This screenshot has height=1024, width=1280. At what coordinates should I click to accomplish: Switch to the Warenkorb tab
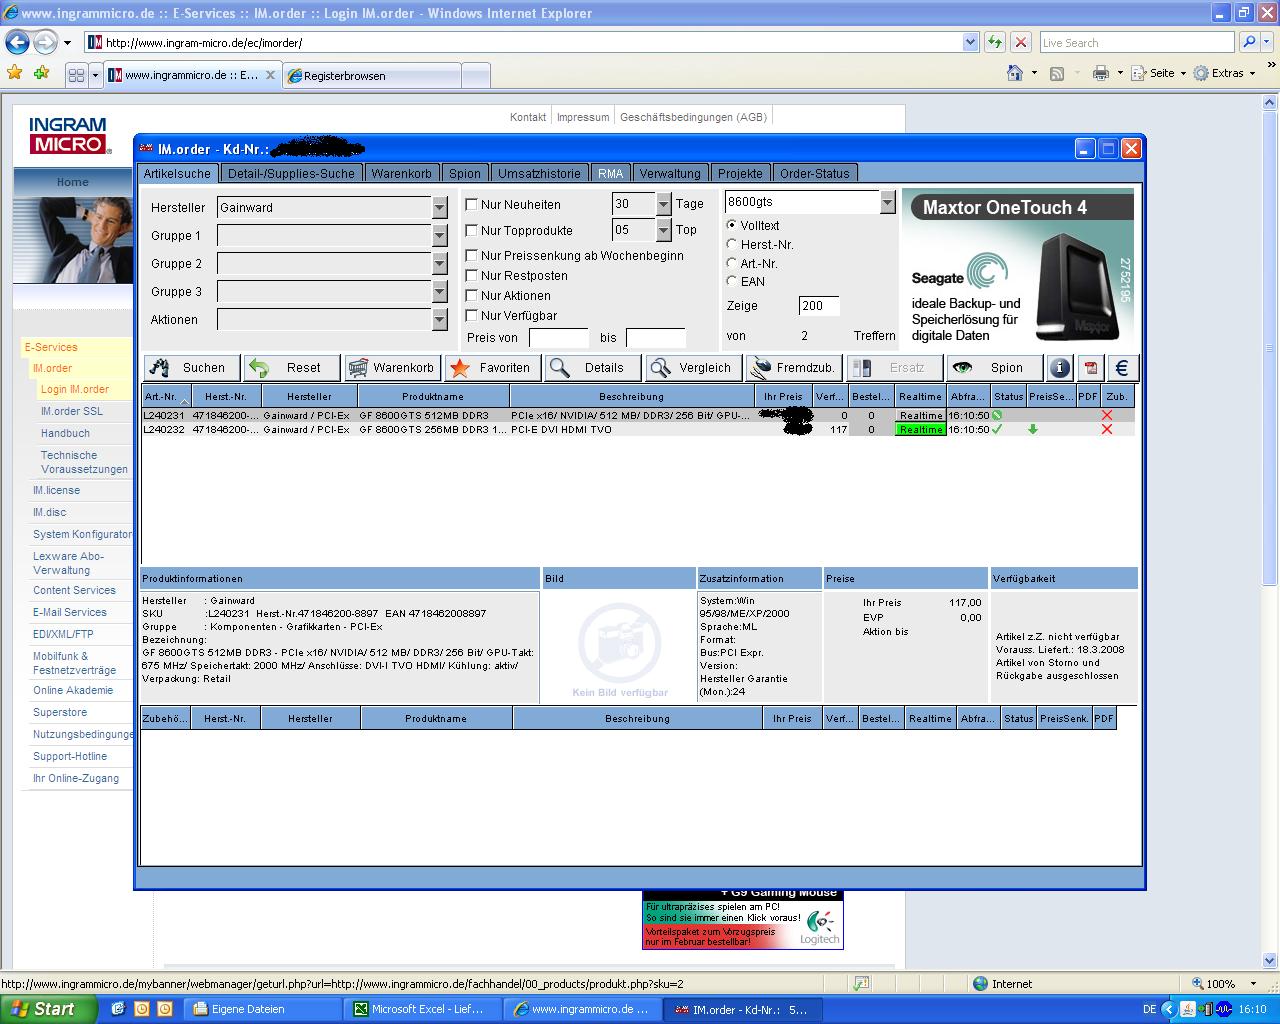point(401,173)
